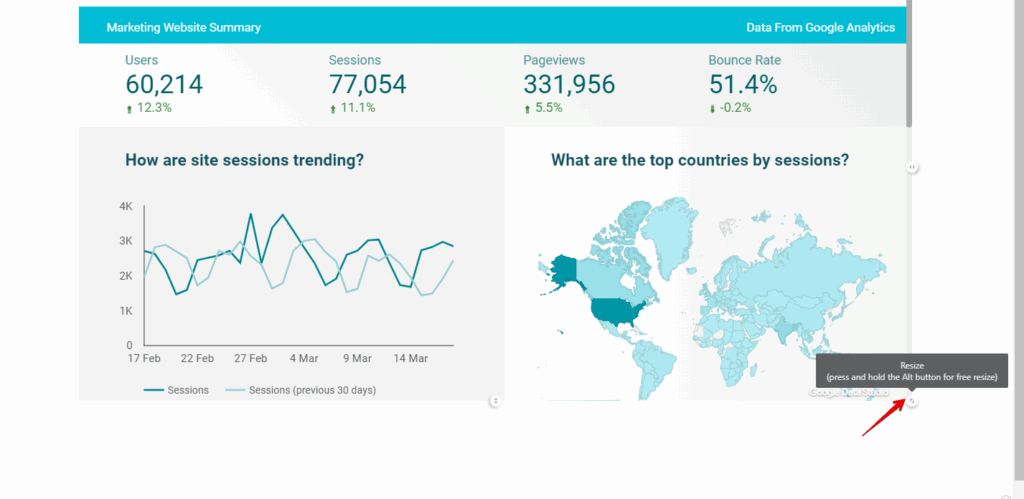Image resolution: width=1024 pixels, height=499 pixels.
Task: Click the vertical scrollbar thumb on the embed
Action: (x=909, y=65)
